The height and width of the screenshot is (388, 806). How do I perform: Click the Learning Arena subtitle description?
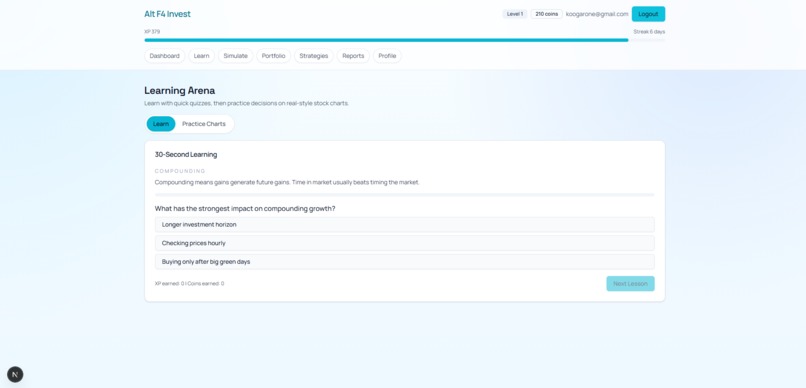247,103
